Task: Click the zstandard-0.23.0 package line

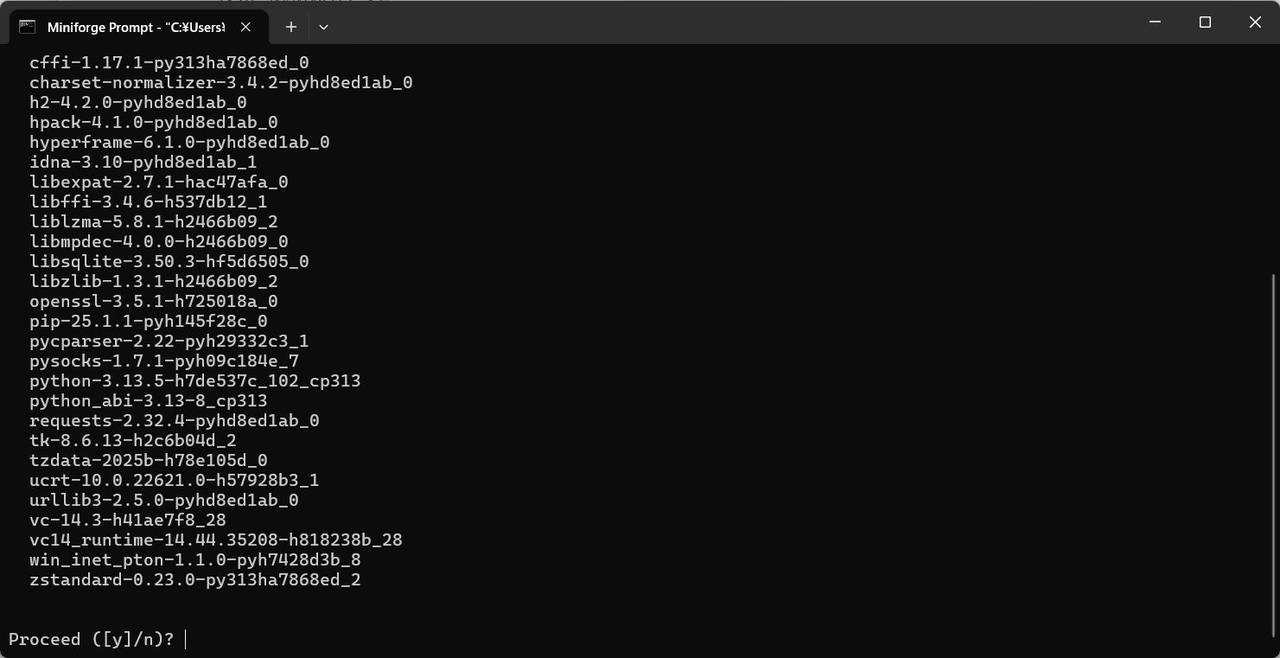Action: click(195, 580)
